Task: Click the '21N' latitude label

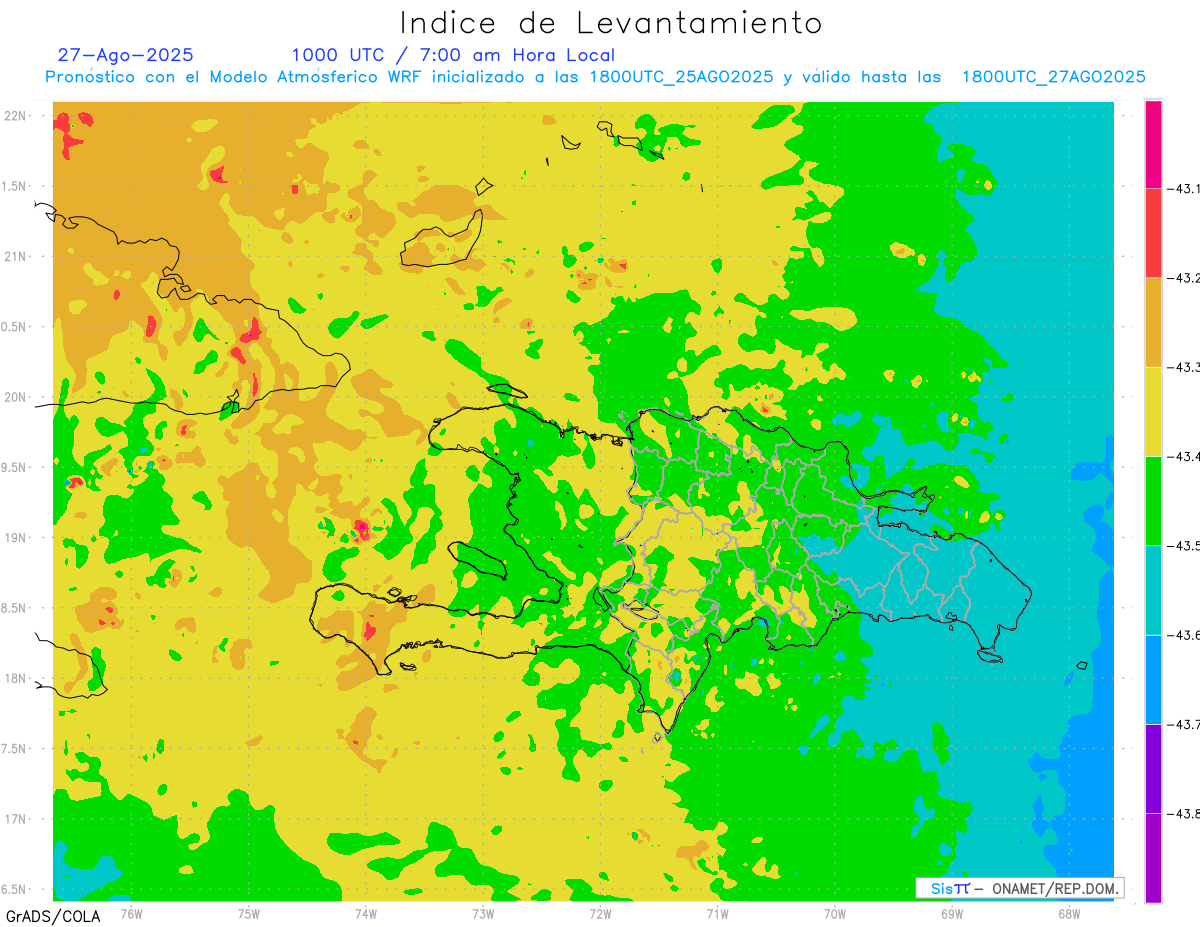Action: (15, 257)
